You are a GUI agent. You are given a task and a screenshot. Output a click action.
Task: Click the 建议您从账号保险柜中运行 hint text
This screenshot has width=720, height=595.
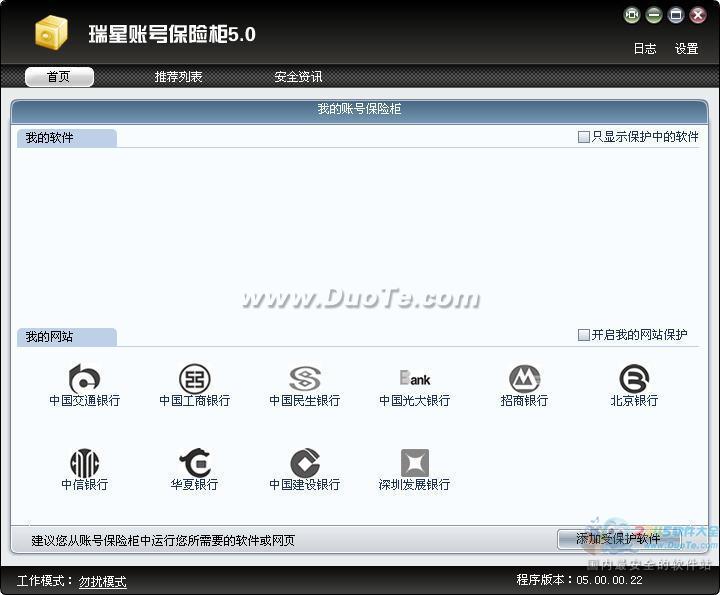click(163, 540)
